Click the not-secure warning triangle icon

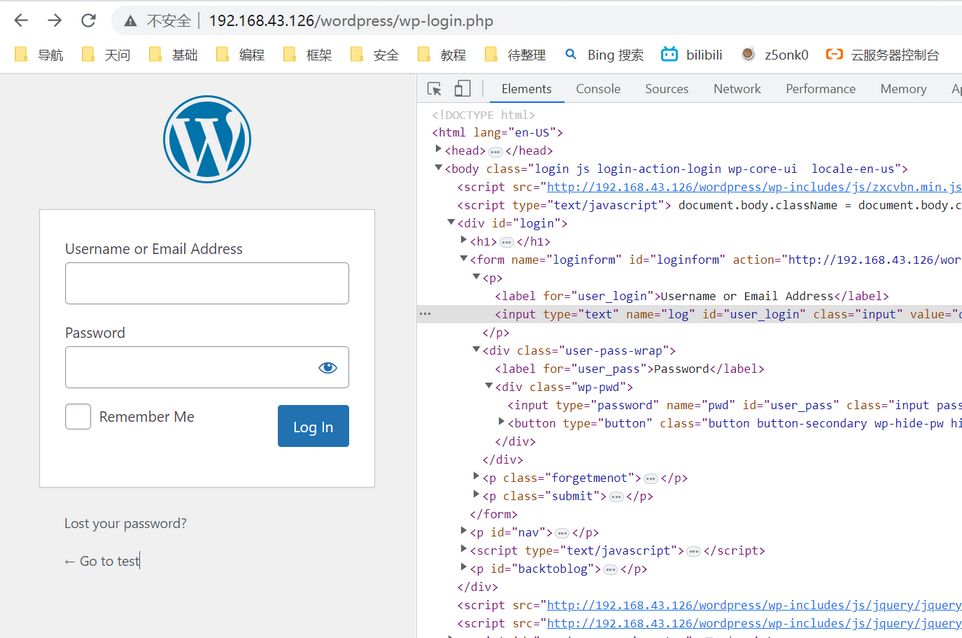(130, 21)
